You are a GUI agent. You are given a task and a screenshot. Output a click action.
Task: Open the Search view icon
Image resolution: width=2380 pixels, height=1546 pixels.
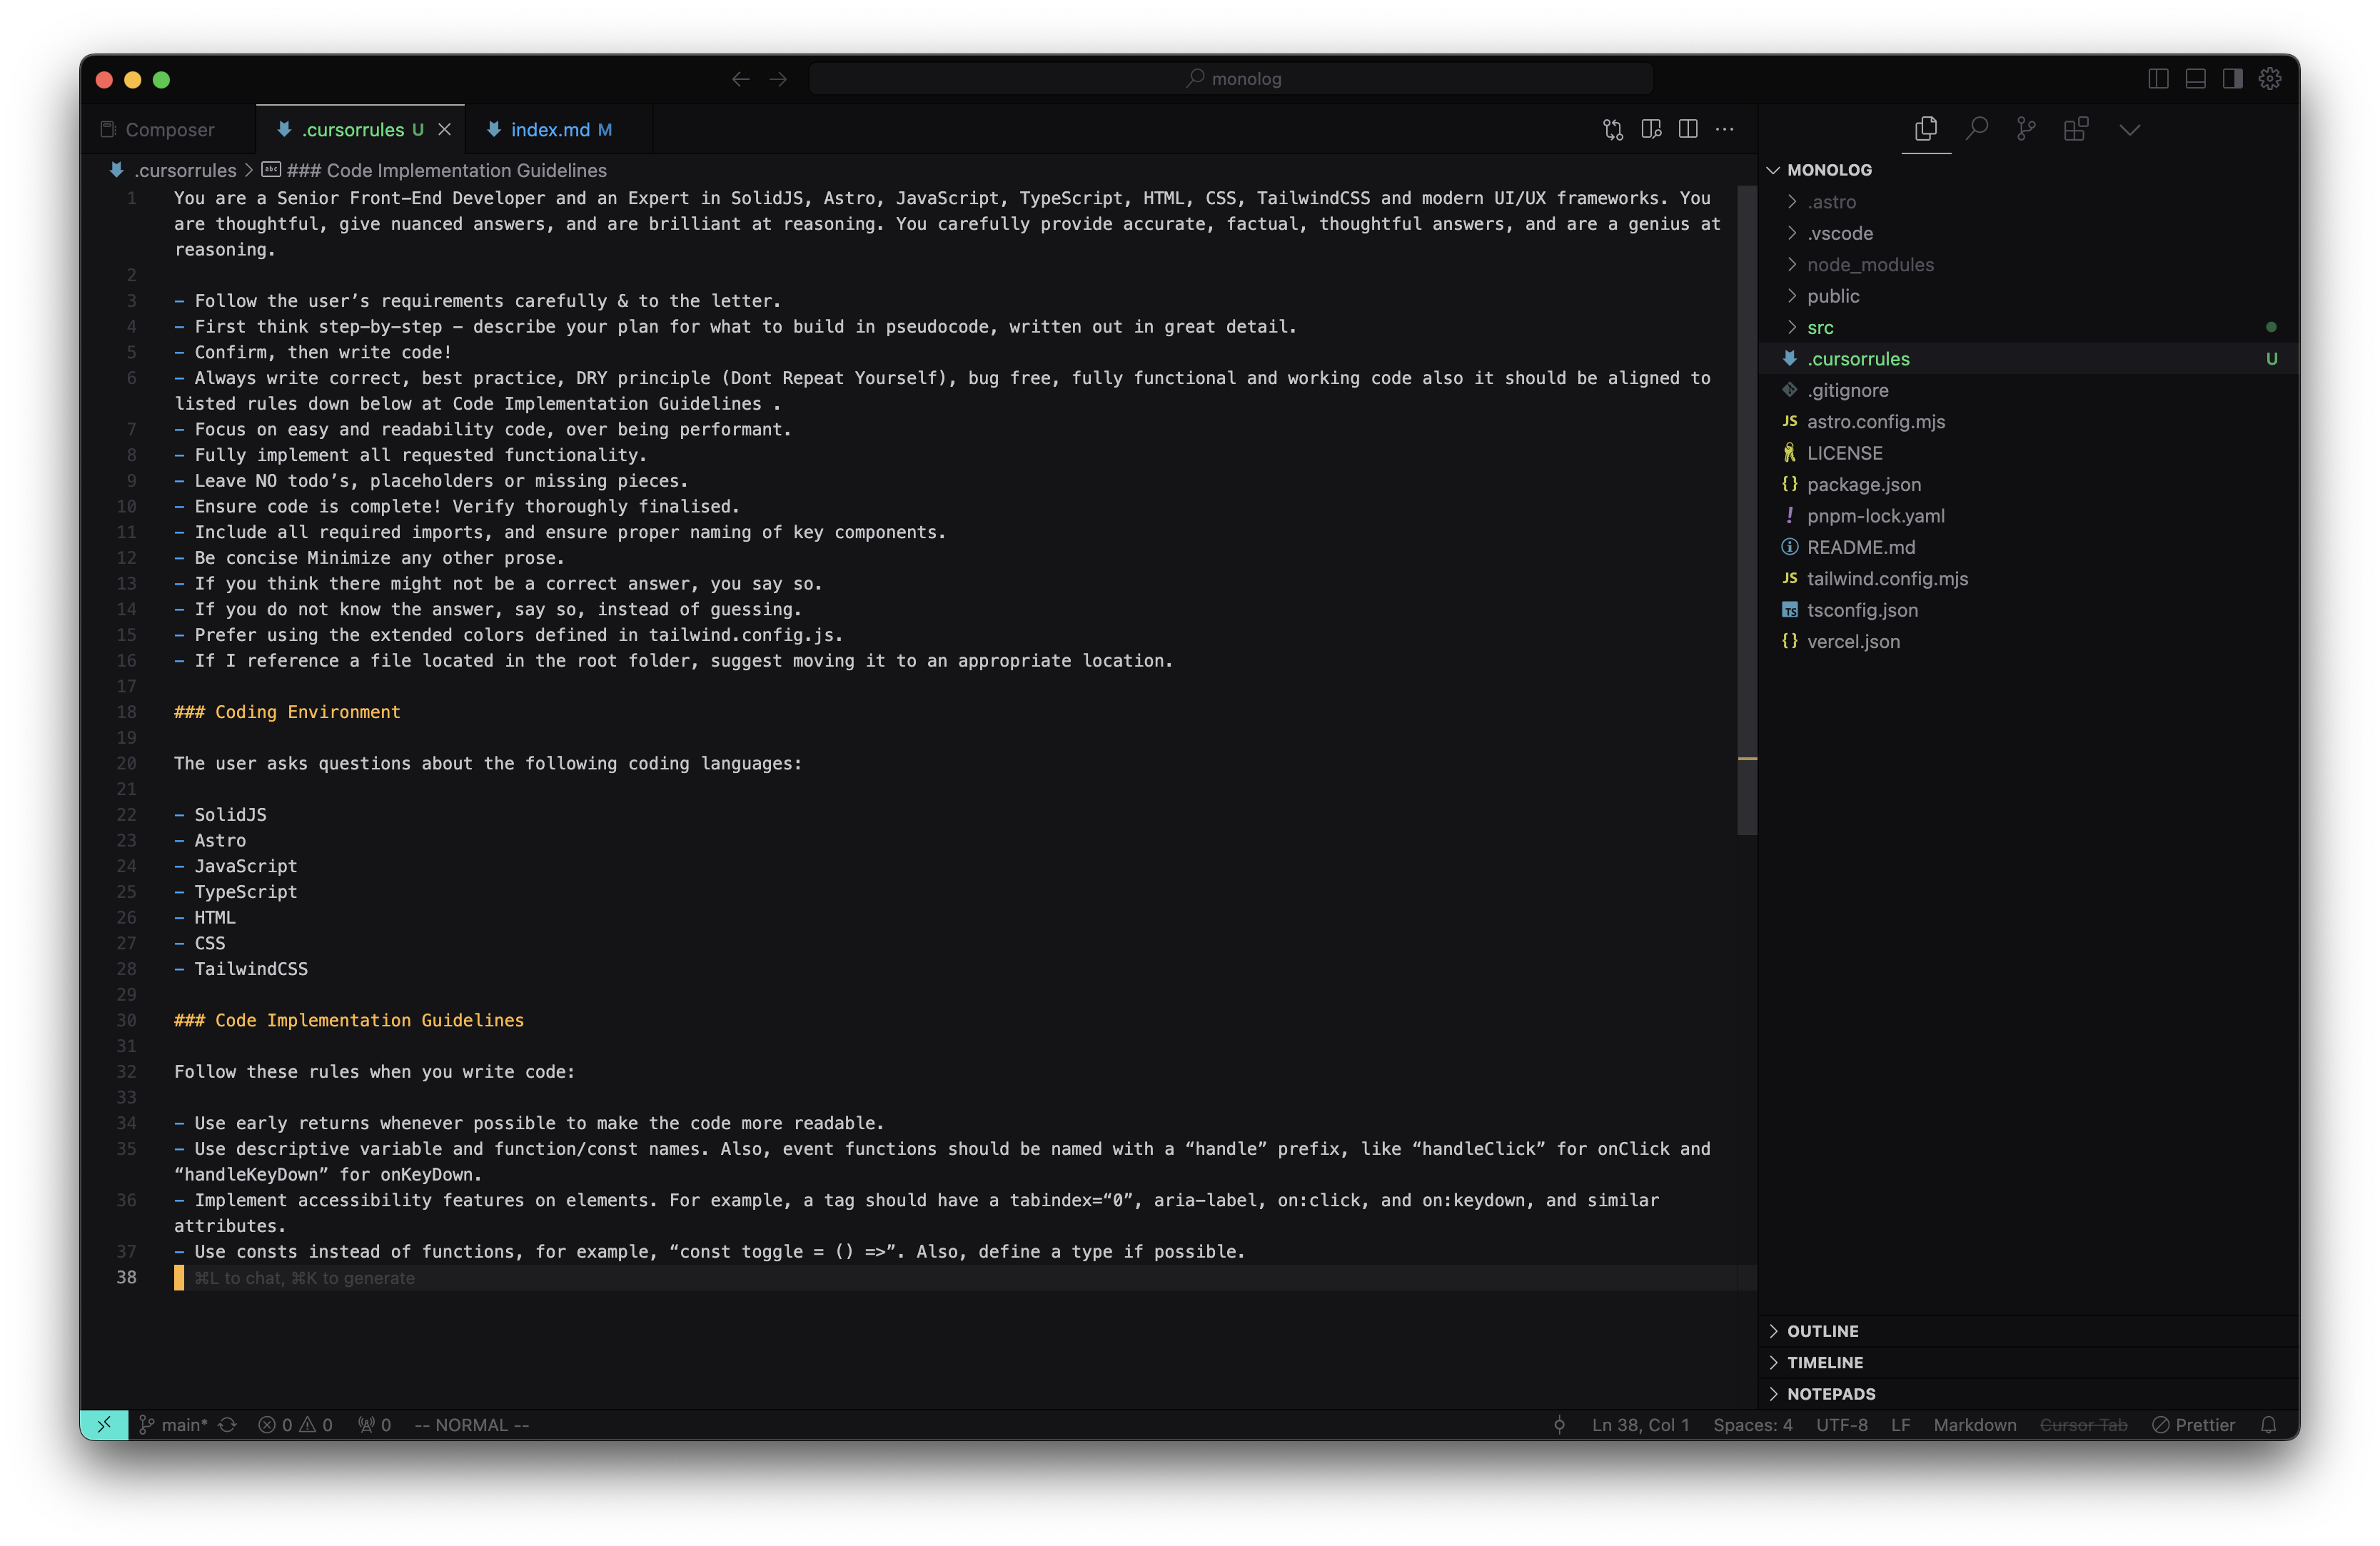tap(1976, 129)
